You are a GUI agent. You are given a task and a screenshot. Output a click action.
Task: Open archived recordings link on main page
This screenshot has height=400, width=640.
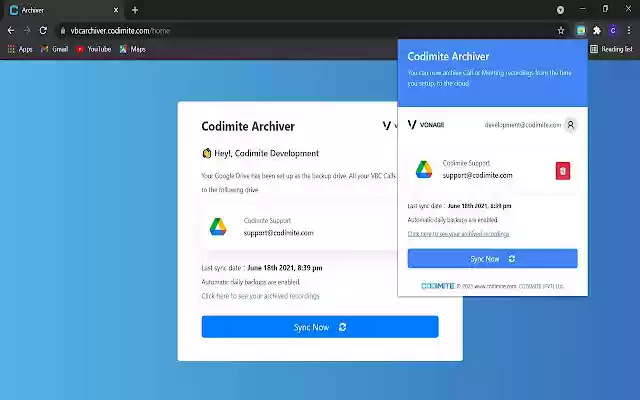260,296
